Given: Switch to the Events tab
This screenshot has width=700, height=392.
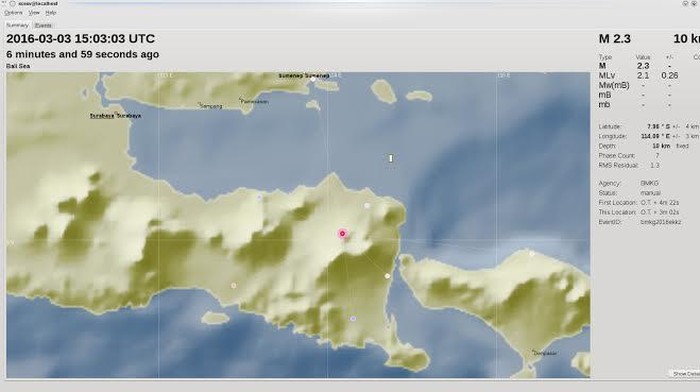Looking at the screenshot, I should (43, 25).
